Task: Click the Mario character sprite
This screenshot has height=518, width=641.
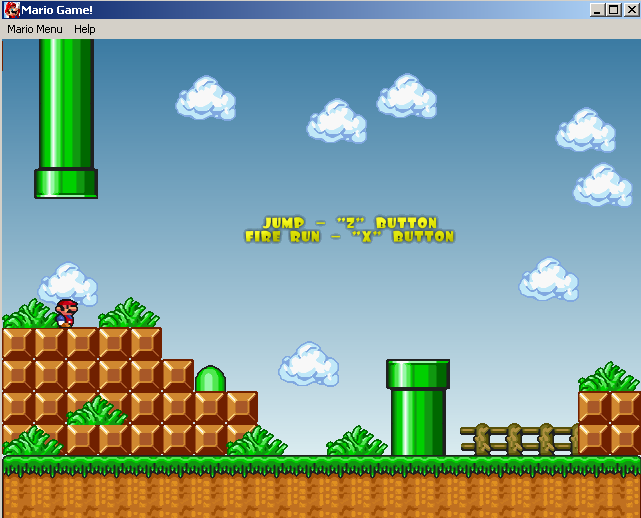Action: pyautogui.click(x=67, y=313)
